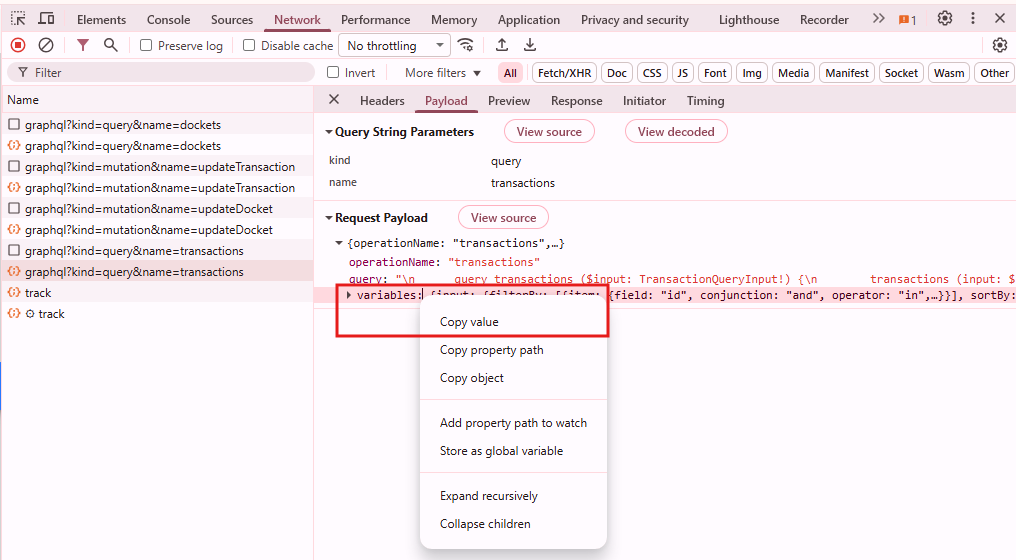The height and width of the screenshot is (560, 1016).
Task: Select the updateDocket mutation request row
Action: (148, 209)
